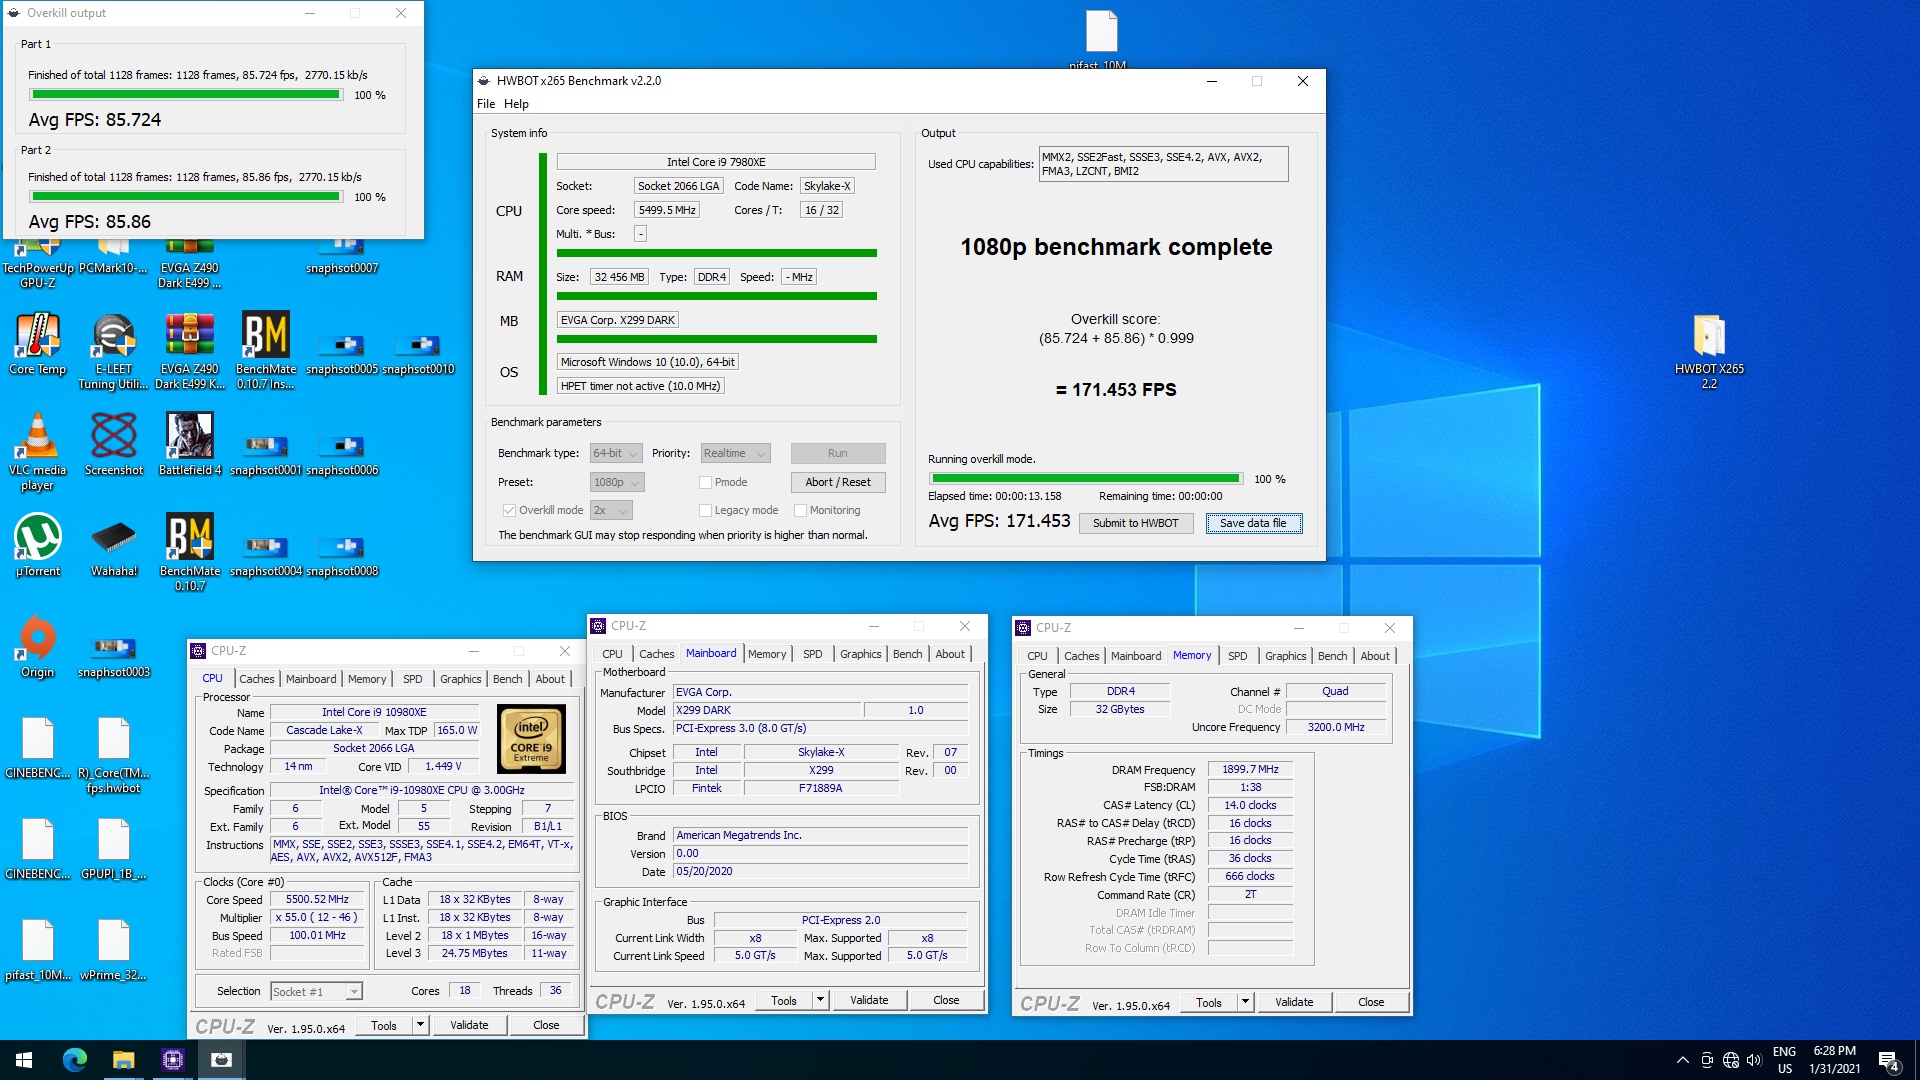This screenshot has height=1080, width=1920.
Task: Open the Battlefield 4 desktop icon
Action: click(x=190, y=444)
